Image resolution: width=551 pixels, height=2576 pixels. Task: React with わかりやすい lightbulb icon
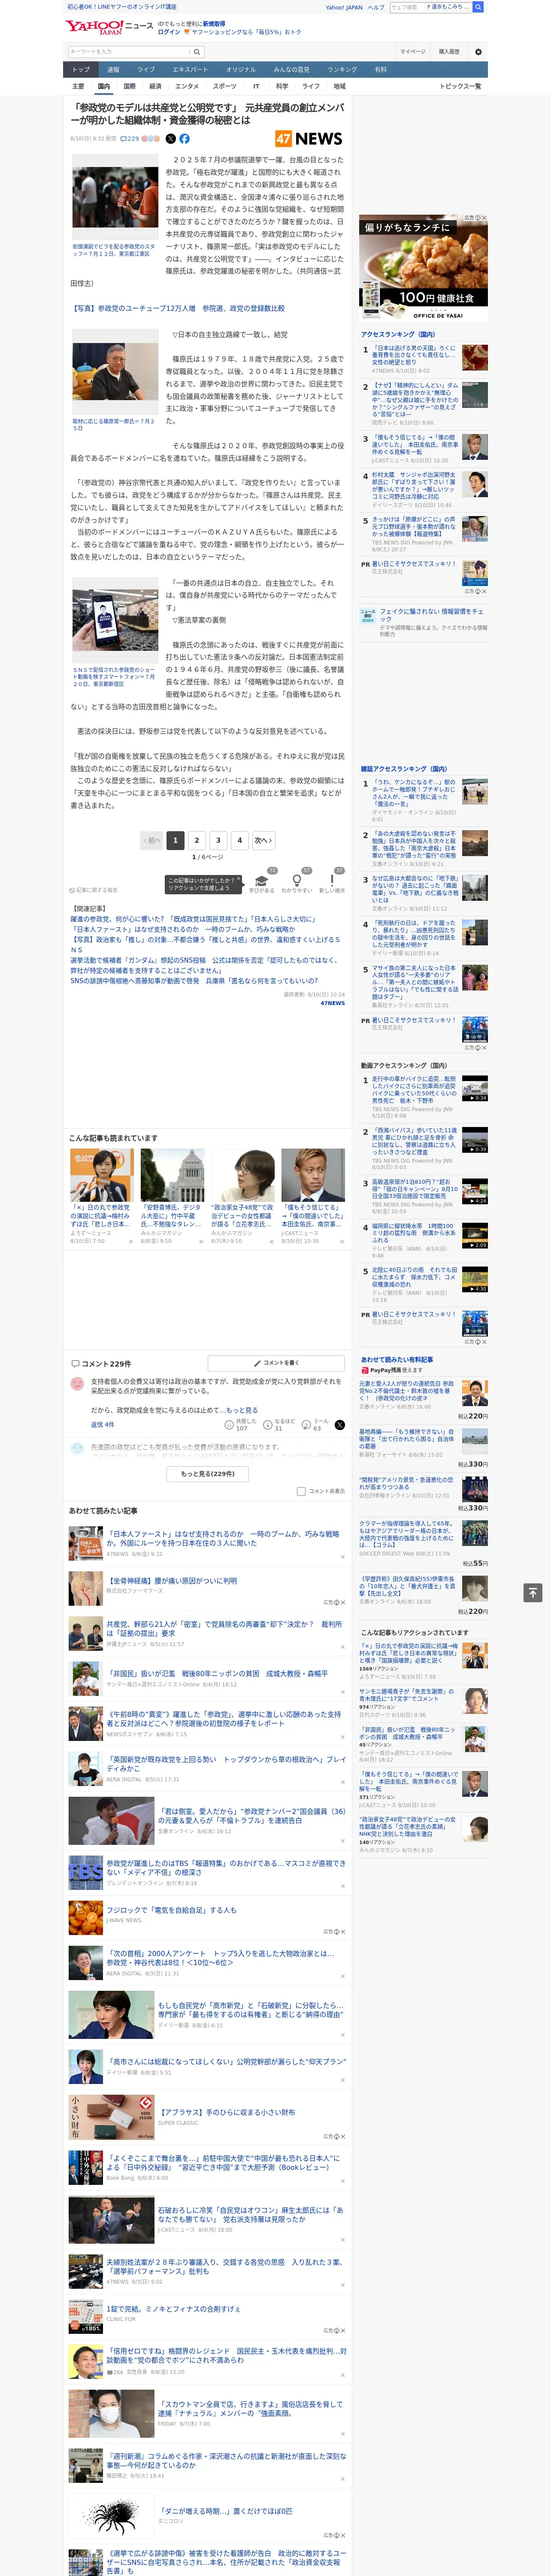296,881
